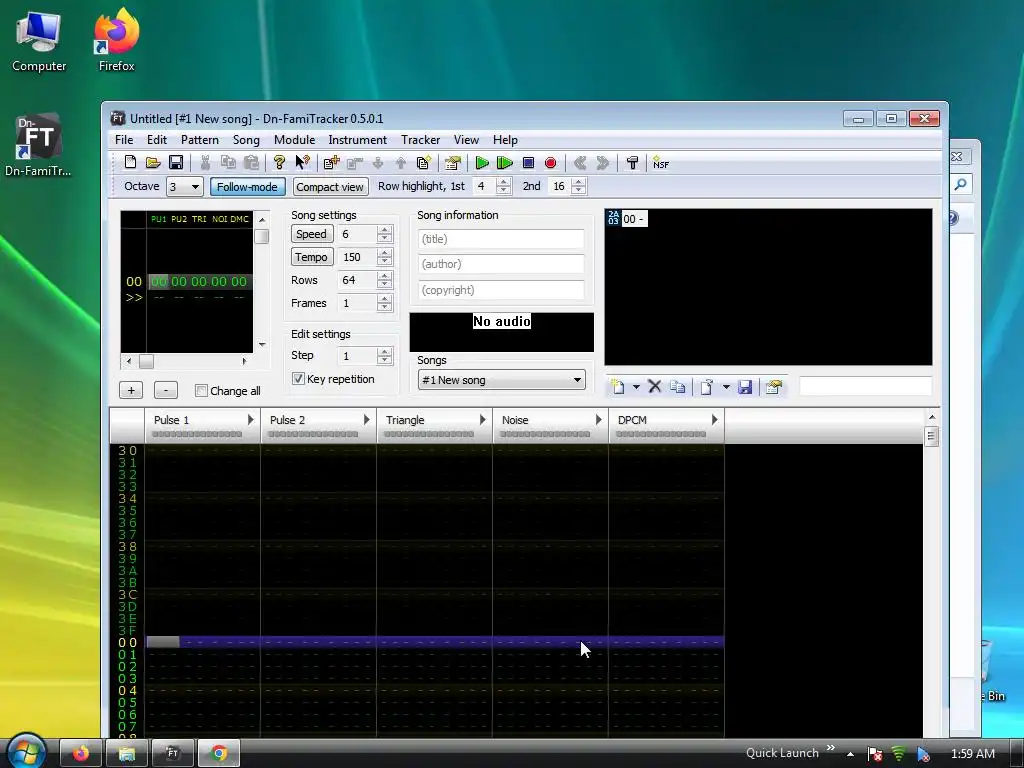Image resolution: width=1024 pixels, height=768 pixels.
Task: Click the Pulse 1 channel header
Action: [x=202, y=426]
